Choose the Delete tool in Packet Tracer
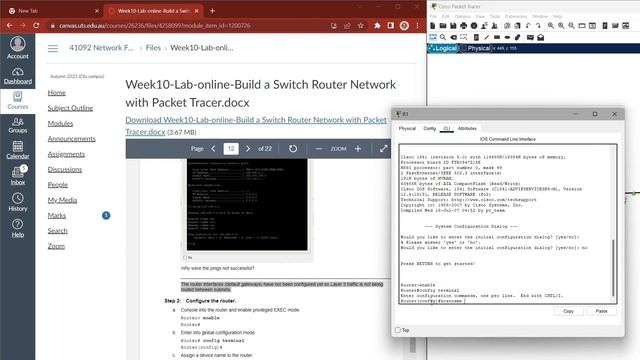The height and width of the screenshot is (360, 640). (x=453, y=37)
